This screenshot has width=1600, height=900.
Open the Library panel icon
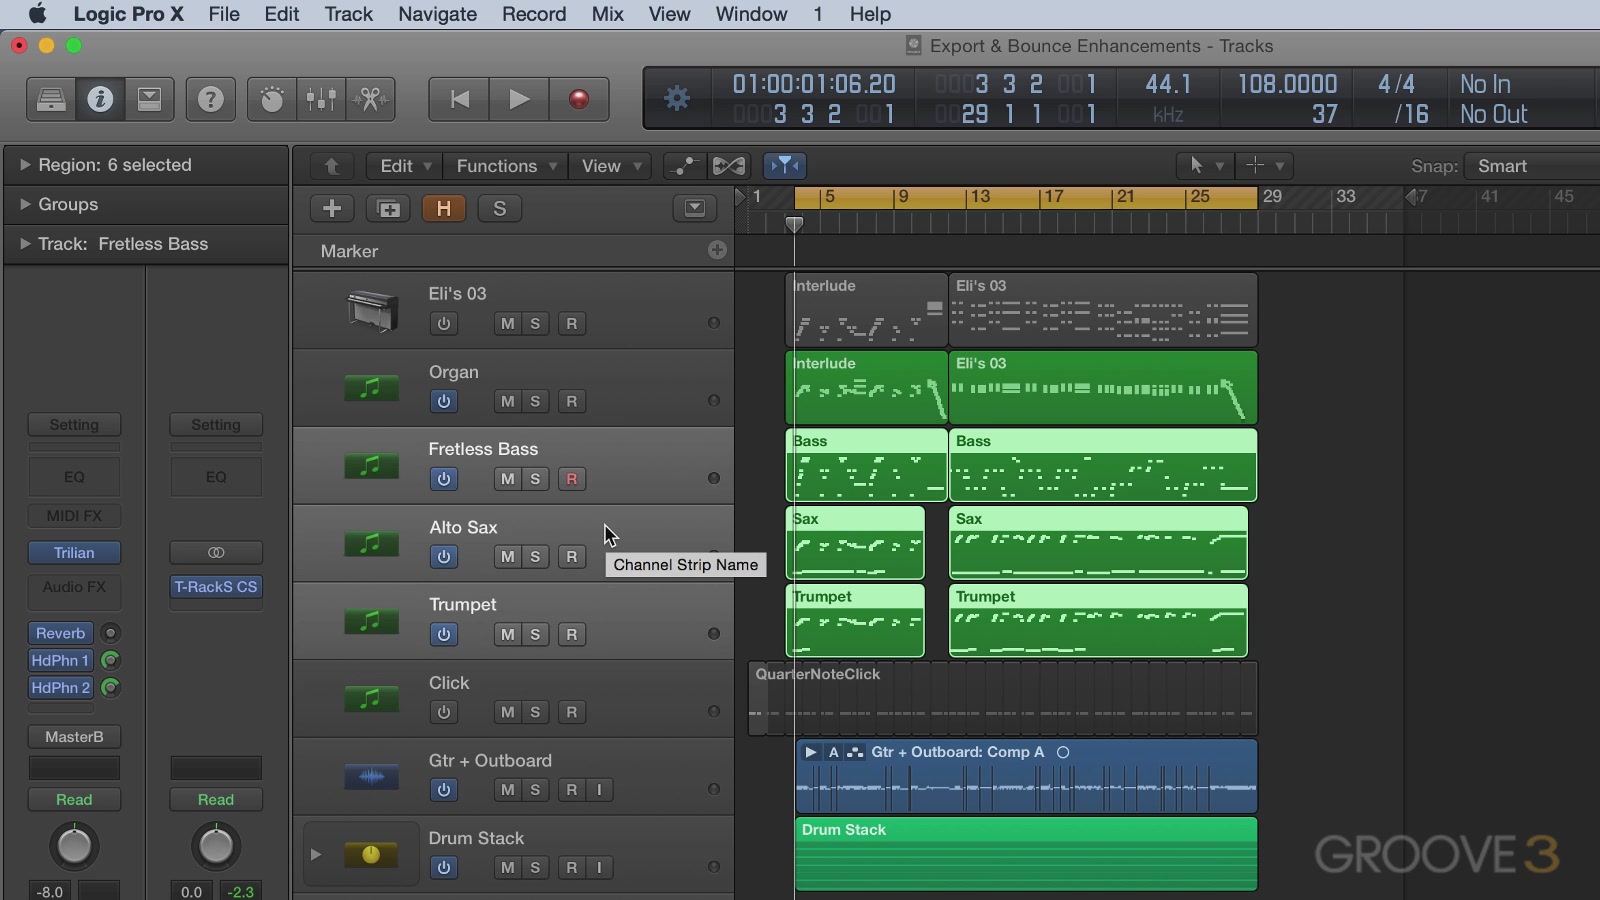click(x=50, y=99)
